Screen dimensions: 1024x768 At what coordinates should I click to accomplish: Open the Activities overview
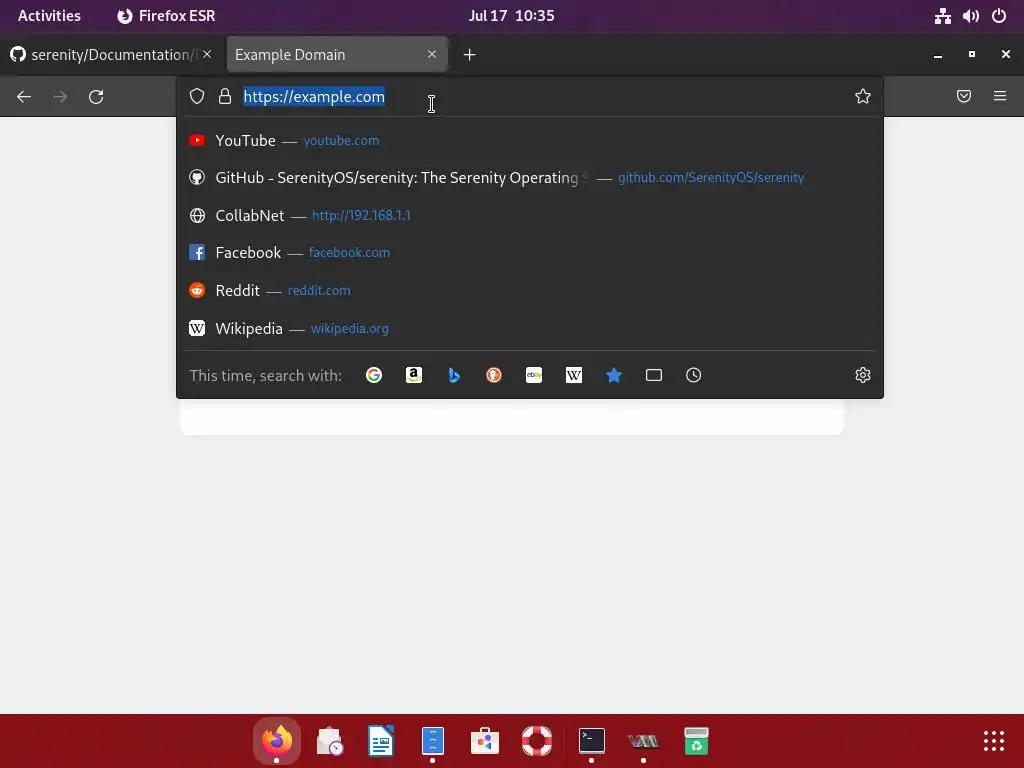(x=49, y=16)
